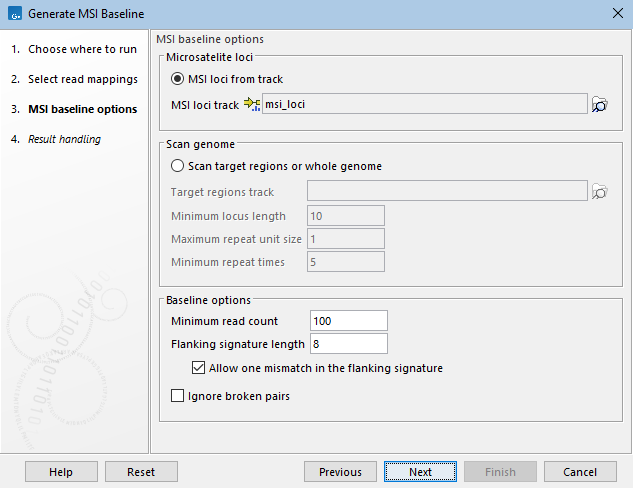Viewport: 633px width, 488px height.
Task: Click the Minimum read count label
Action: [x=224, y=321]
